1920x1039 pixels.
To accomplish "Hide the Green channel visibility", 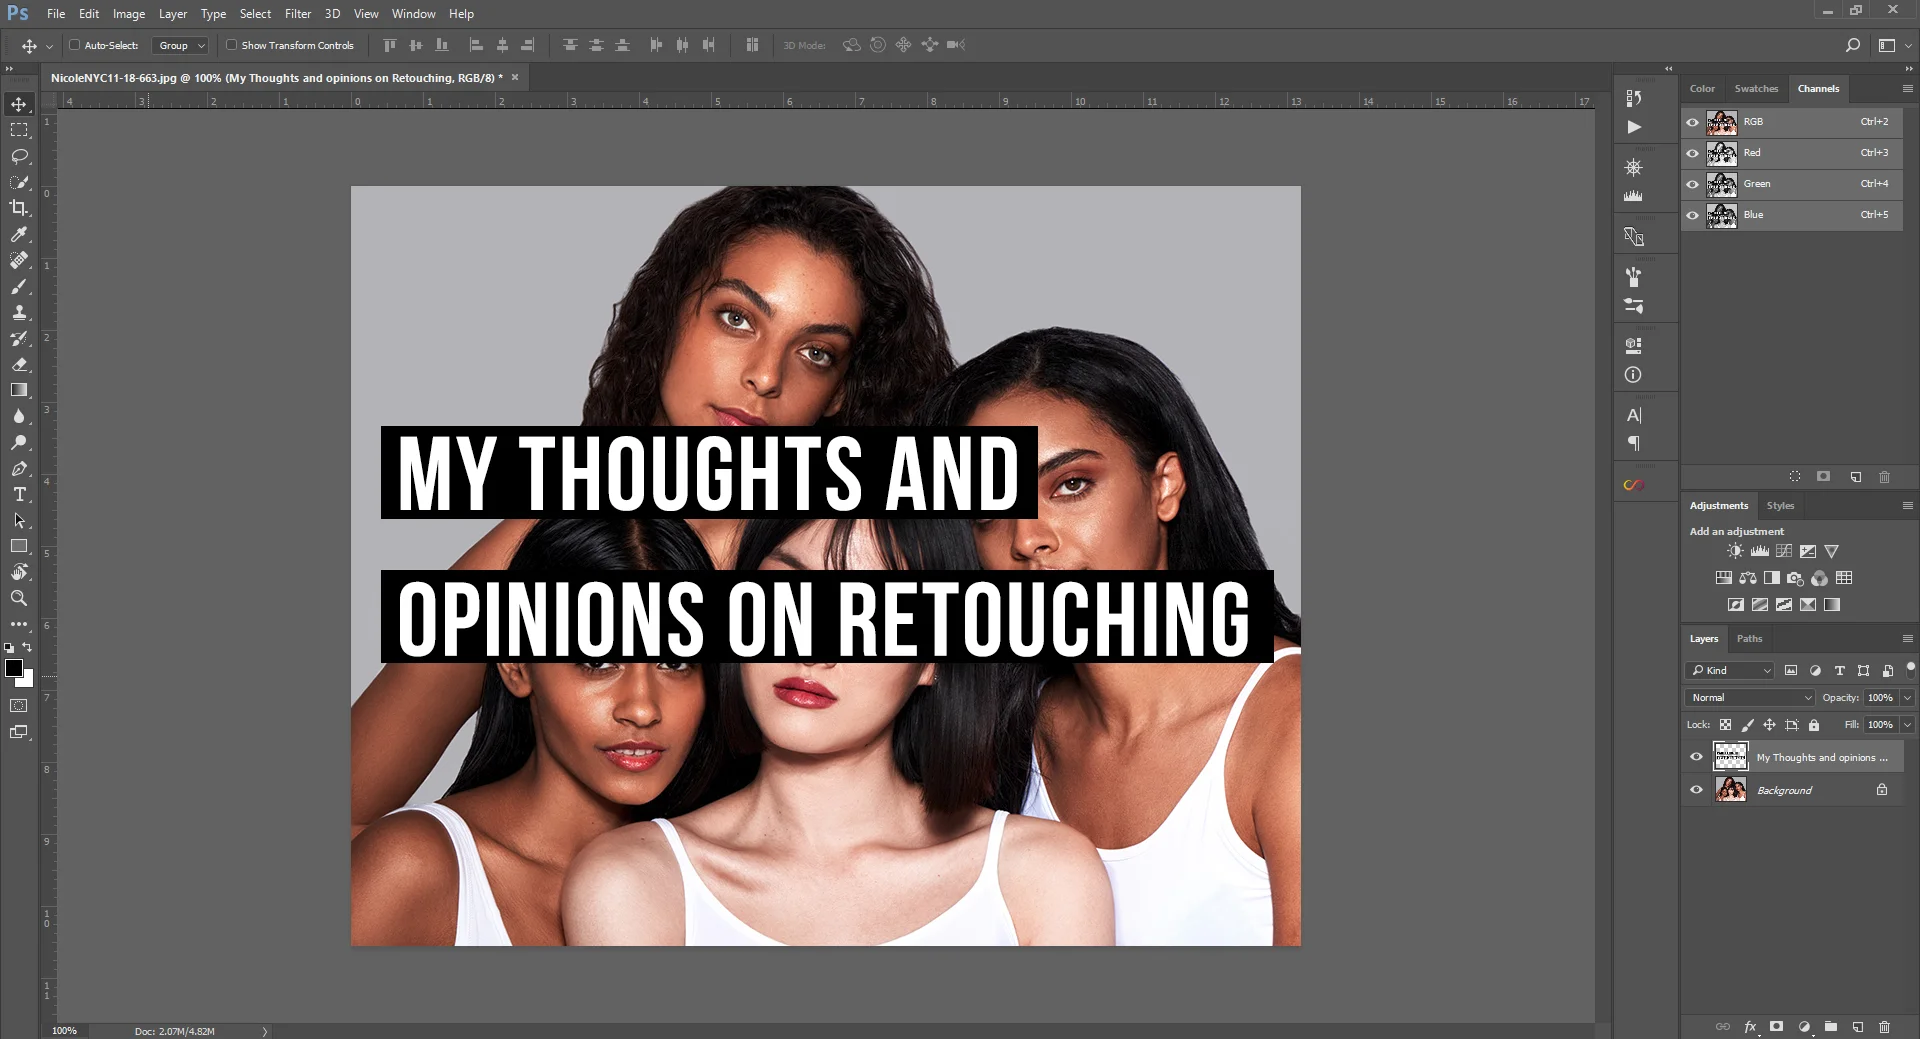I will [x=1692, y=184].
